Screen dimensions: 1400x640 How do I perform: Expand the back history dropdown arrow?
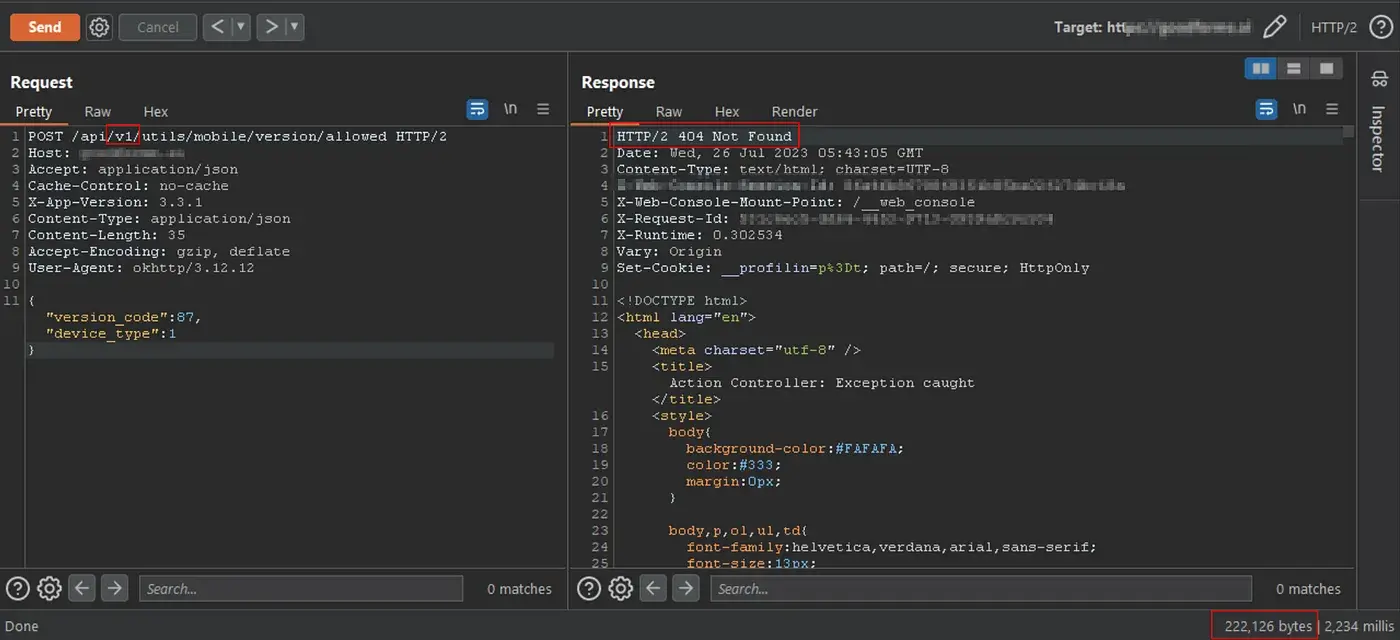pyautogui.click(x=241, y=27)
